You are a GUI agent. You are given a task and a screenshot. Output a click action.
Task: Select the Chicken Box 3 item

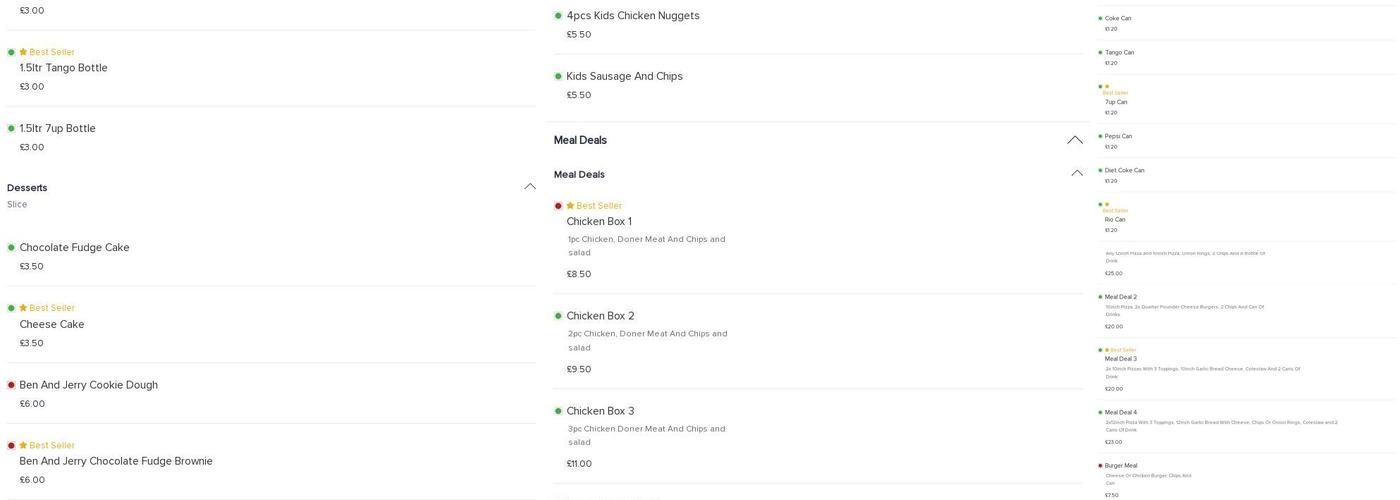600,411
